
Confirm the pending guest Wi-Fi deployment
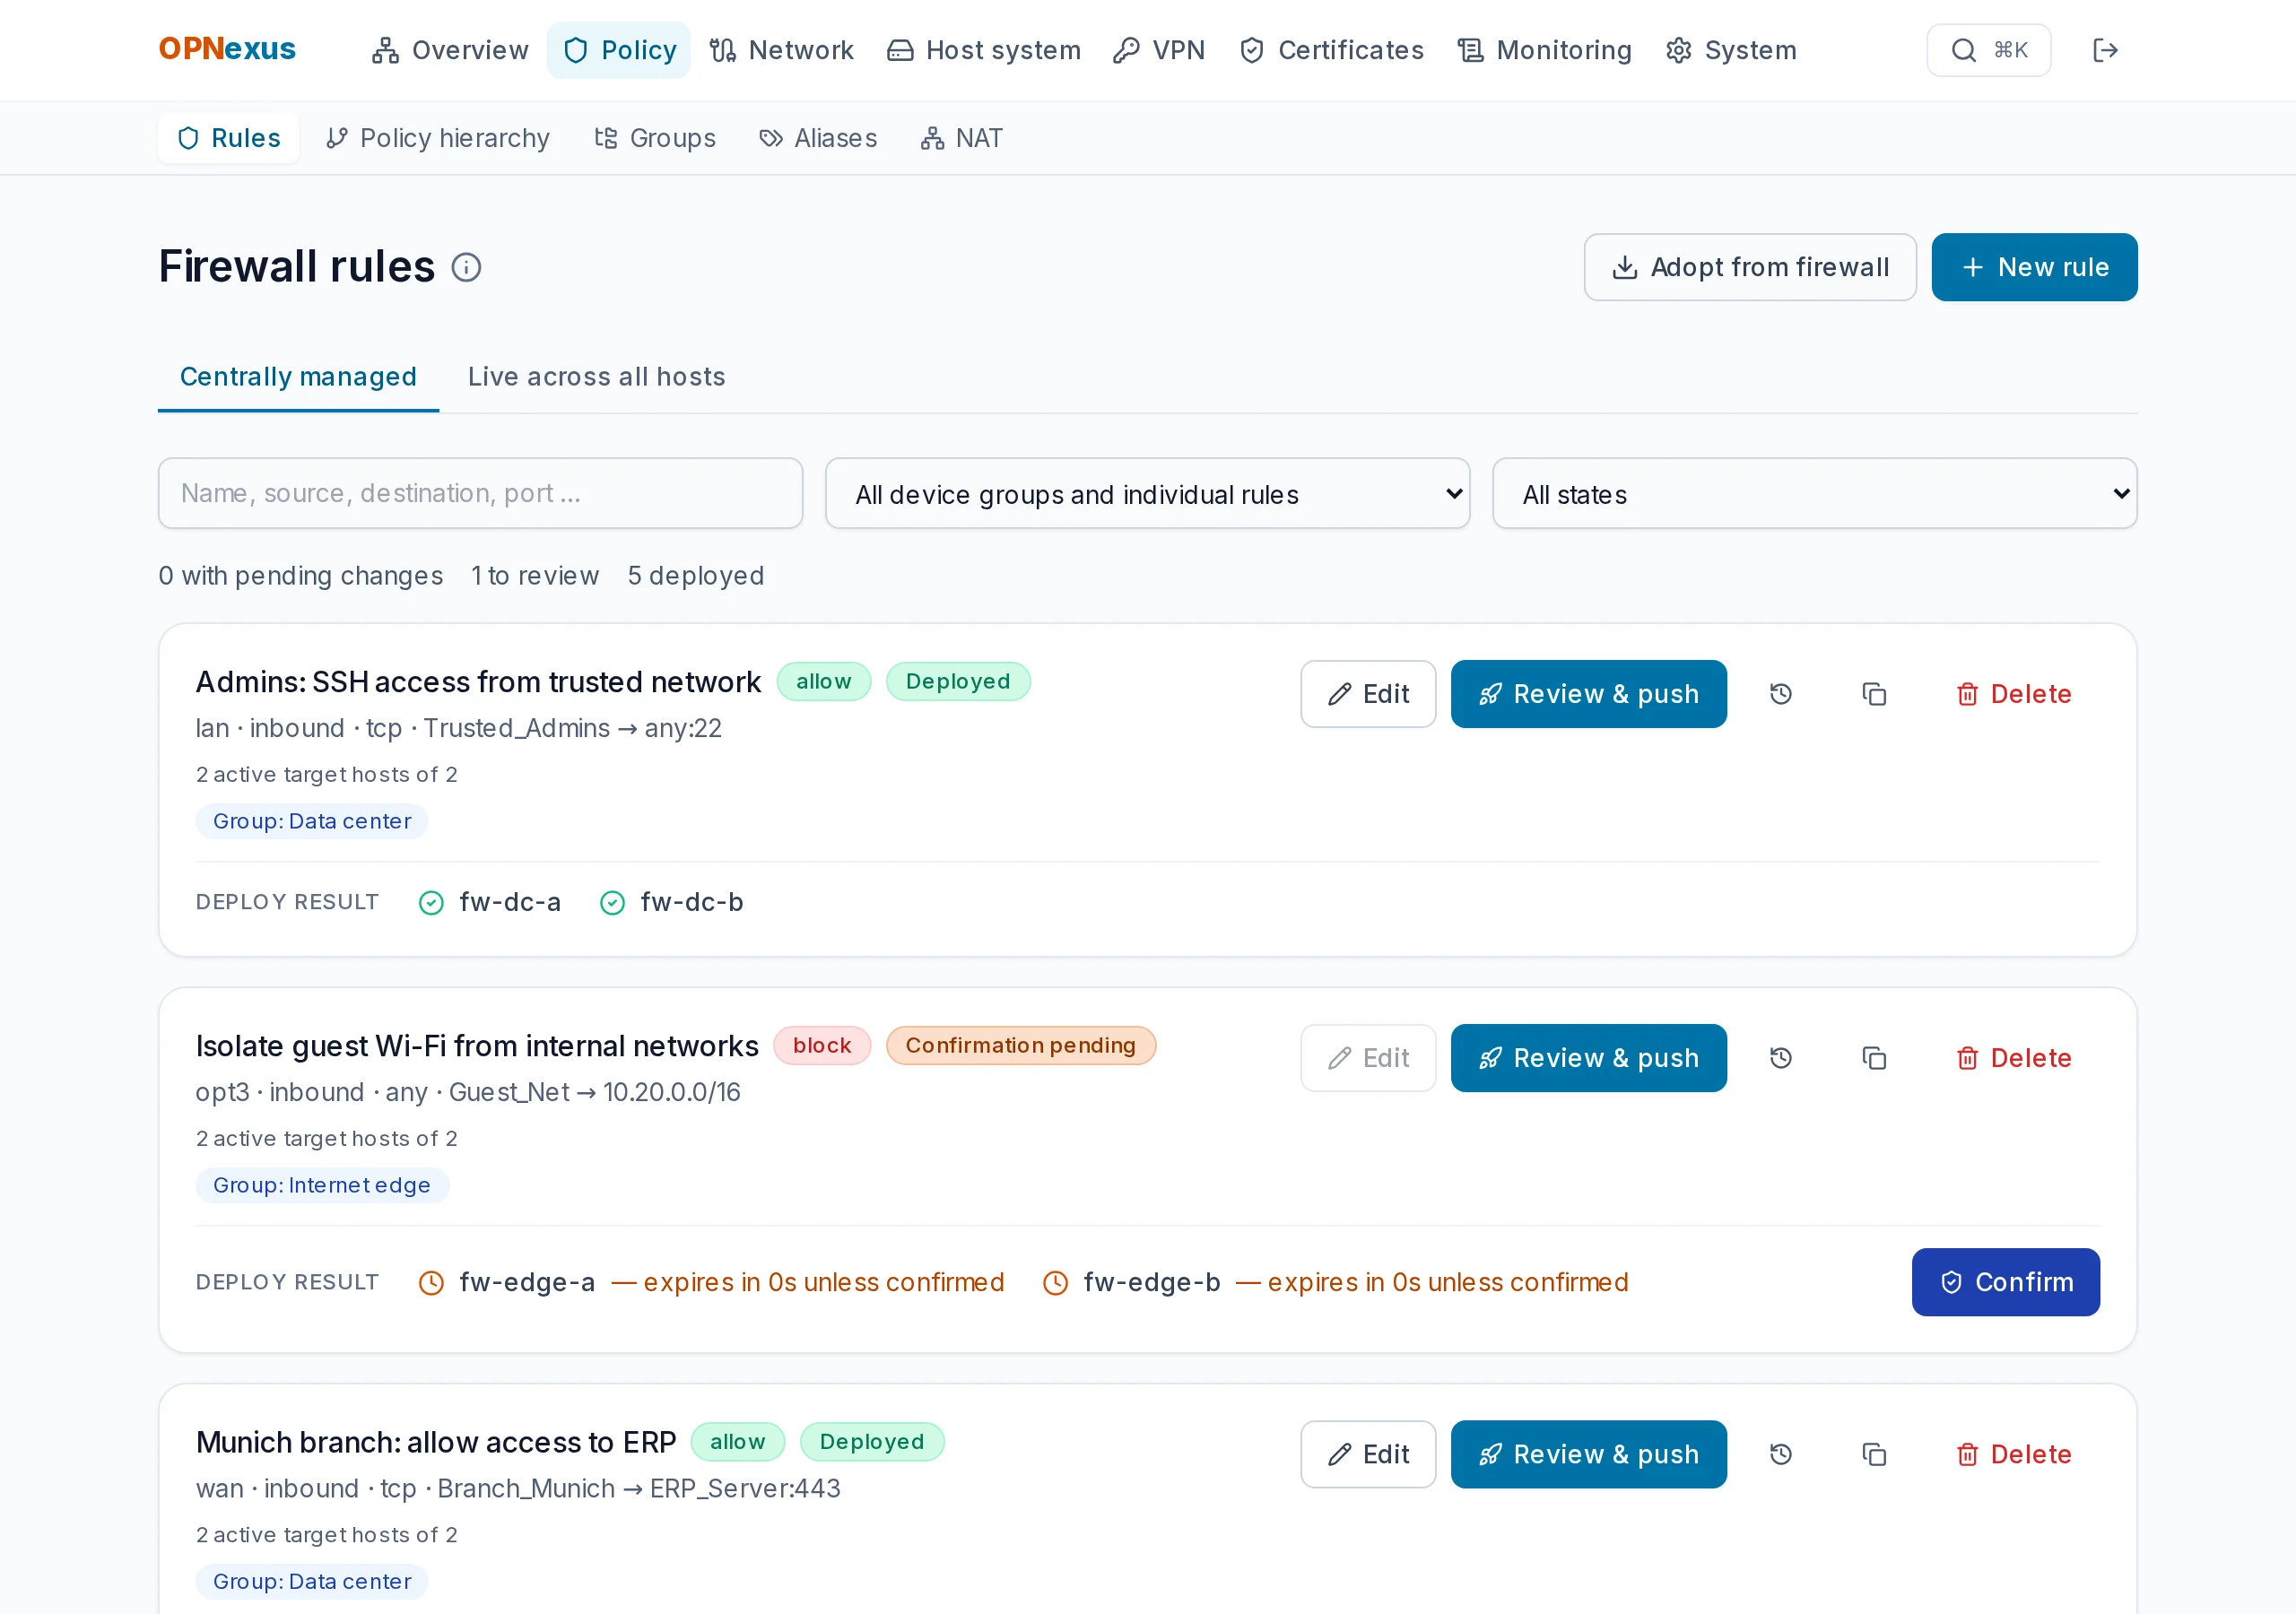tap(2005, 1282)
